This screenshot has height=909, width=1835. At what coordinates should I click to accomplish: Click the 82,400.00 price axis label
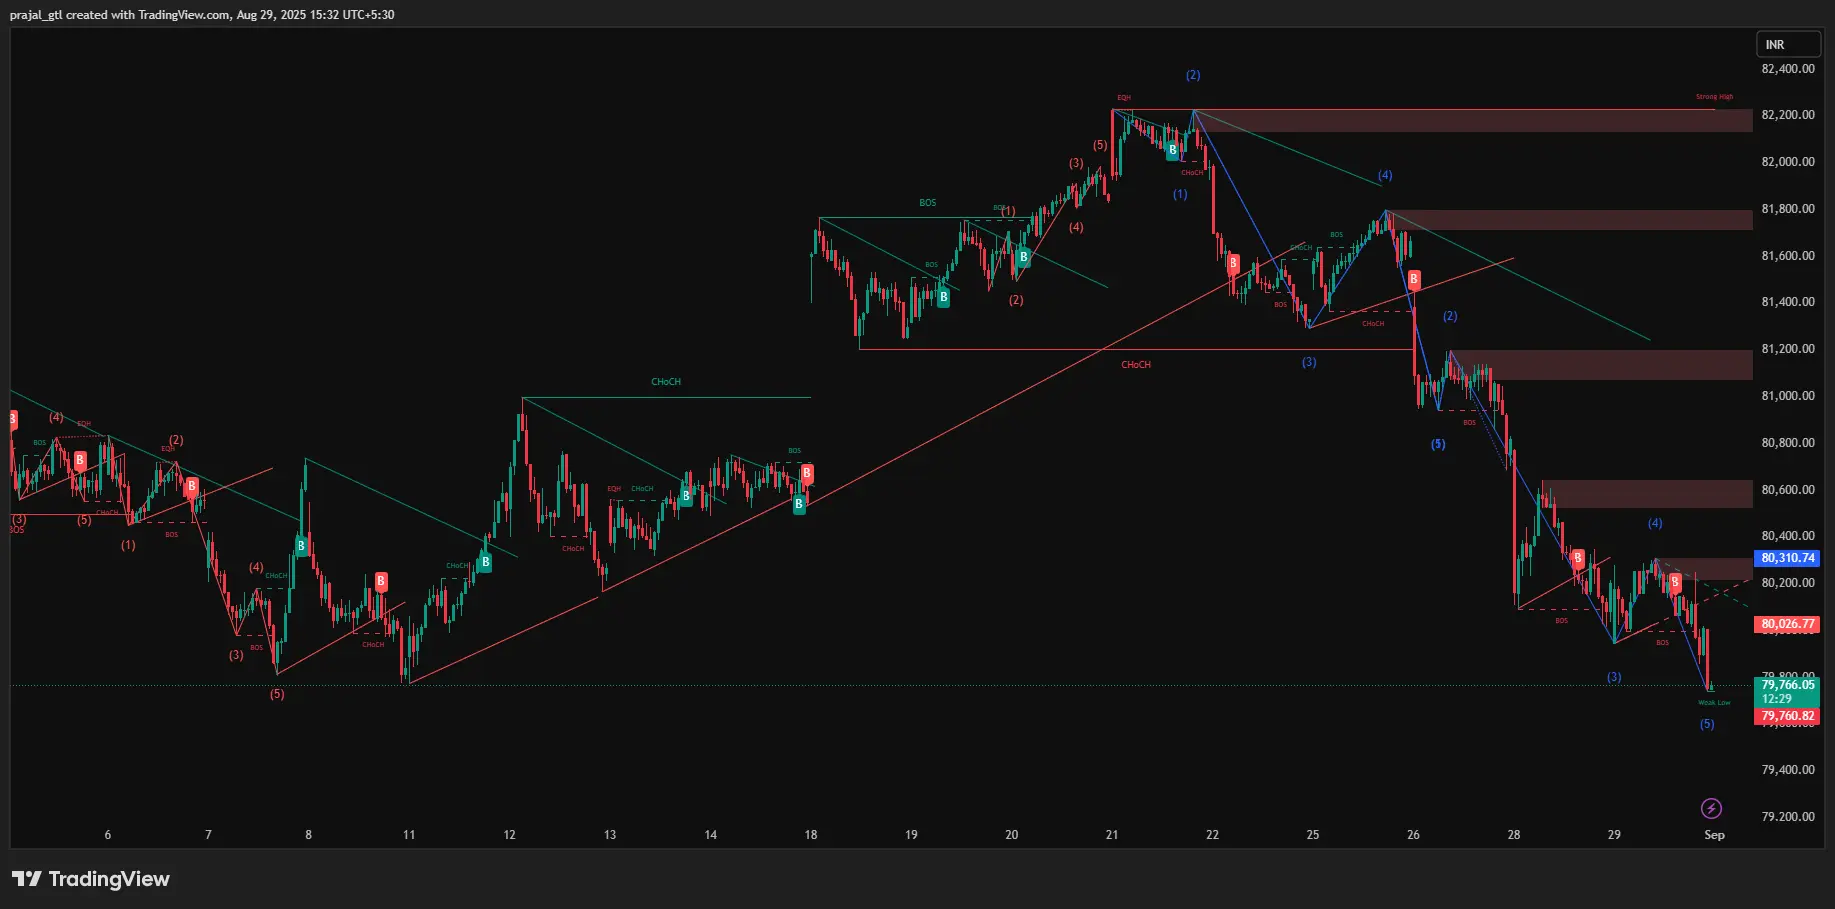(x=1788, y=69)
